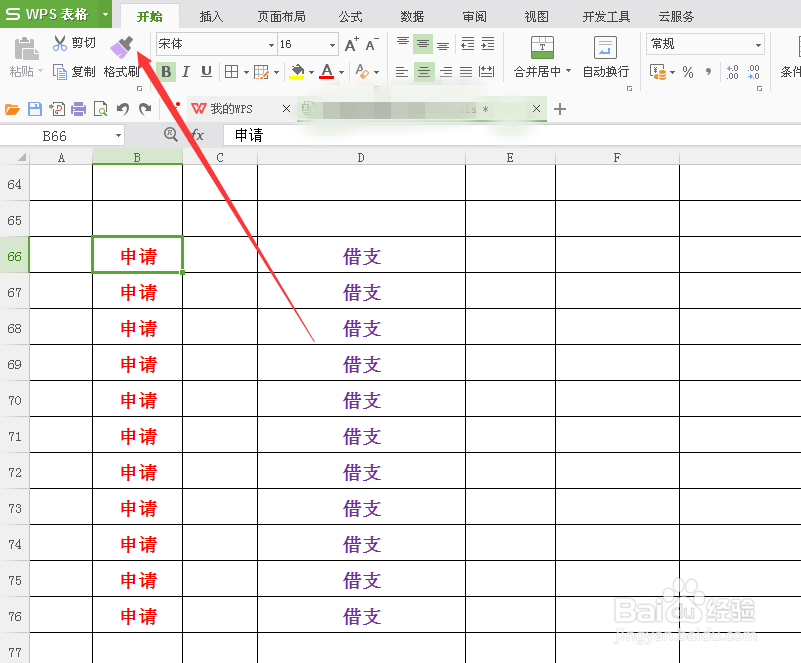
Task: Increase indent icon
Action: [488, 44]
